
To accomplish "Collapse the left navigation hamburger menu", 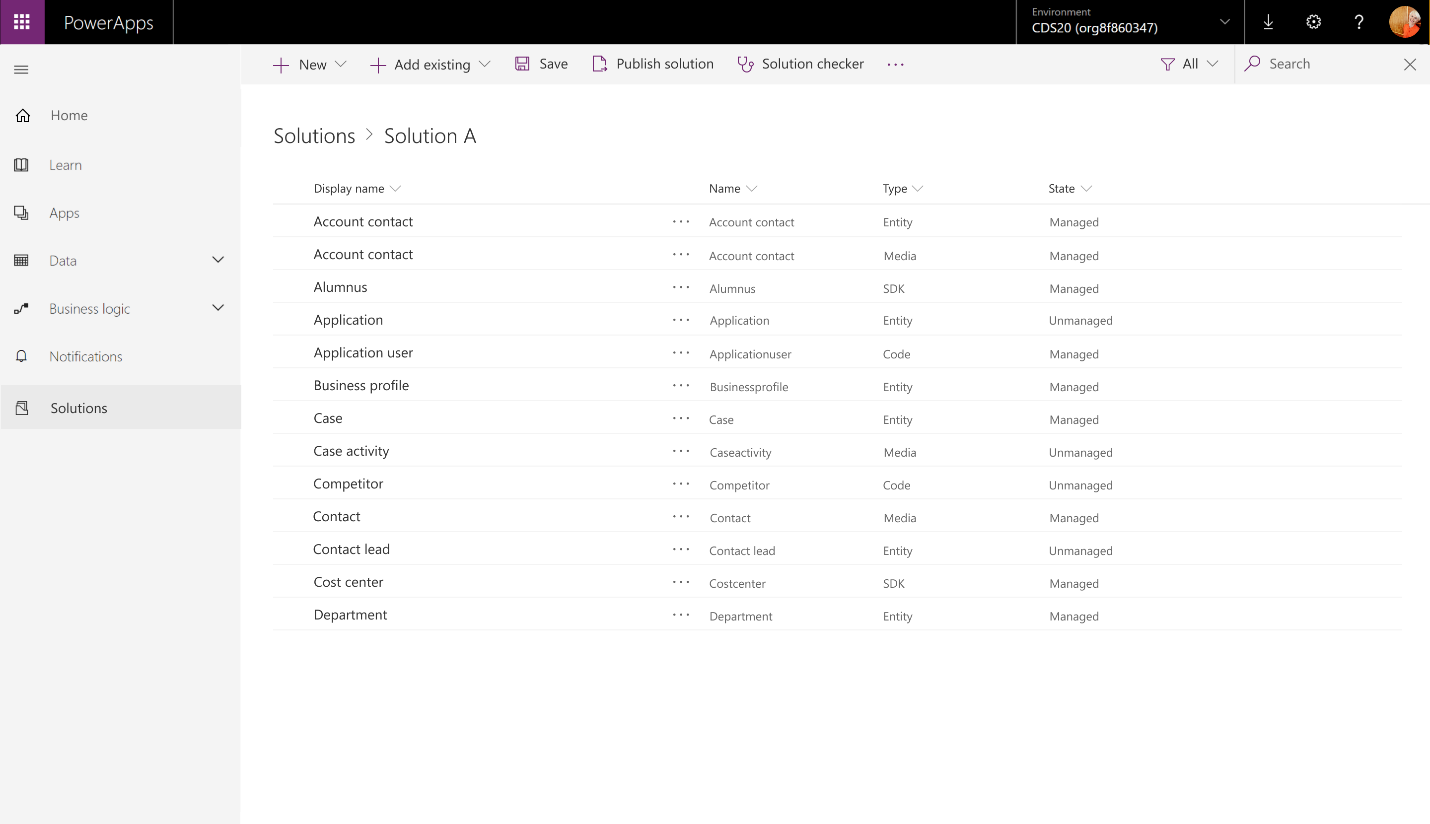I will click(21, 70).
